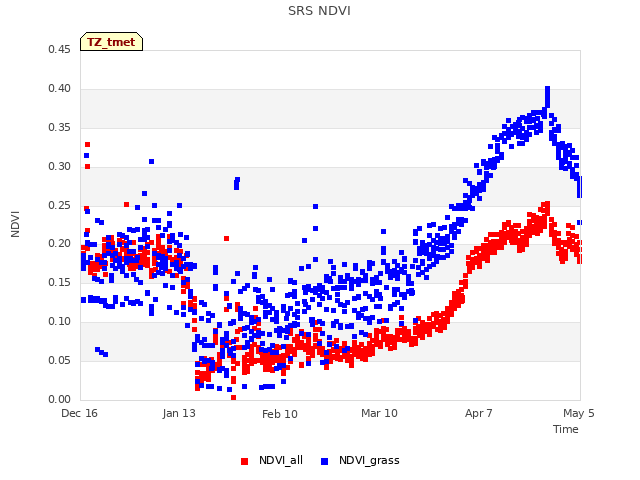
Task: Toggle the NDVI_grass legend entry
Action: [x=360, y=460]
